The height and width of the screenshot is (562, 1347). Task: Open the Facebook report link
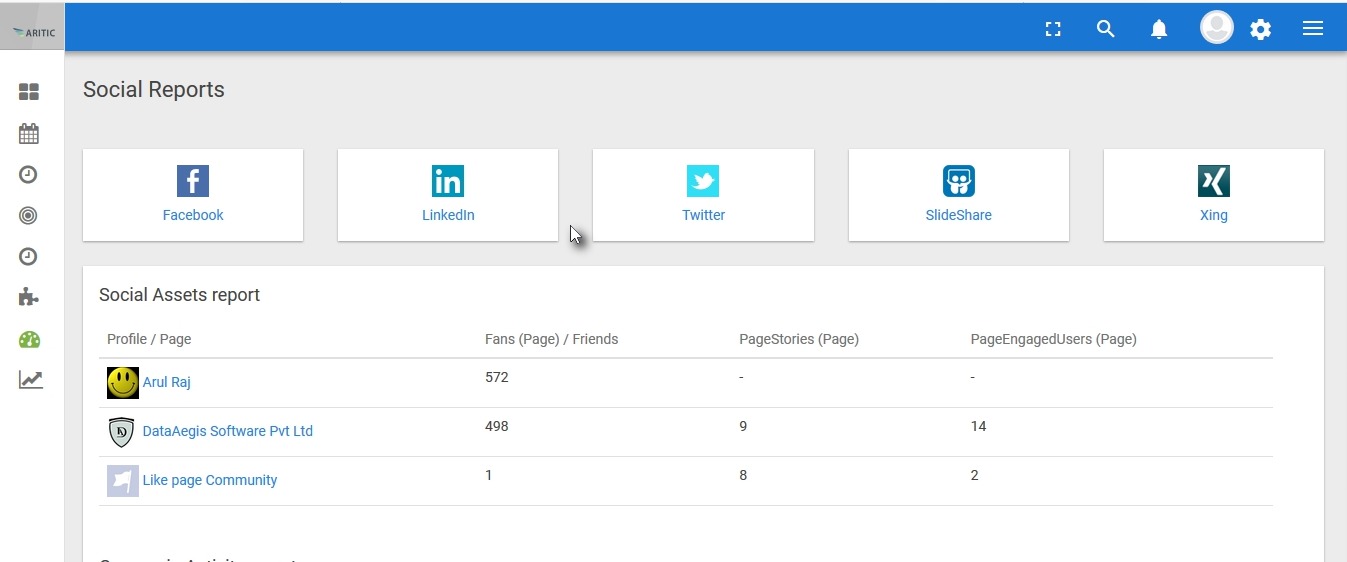[x=193, y=215]
